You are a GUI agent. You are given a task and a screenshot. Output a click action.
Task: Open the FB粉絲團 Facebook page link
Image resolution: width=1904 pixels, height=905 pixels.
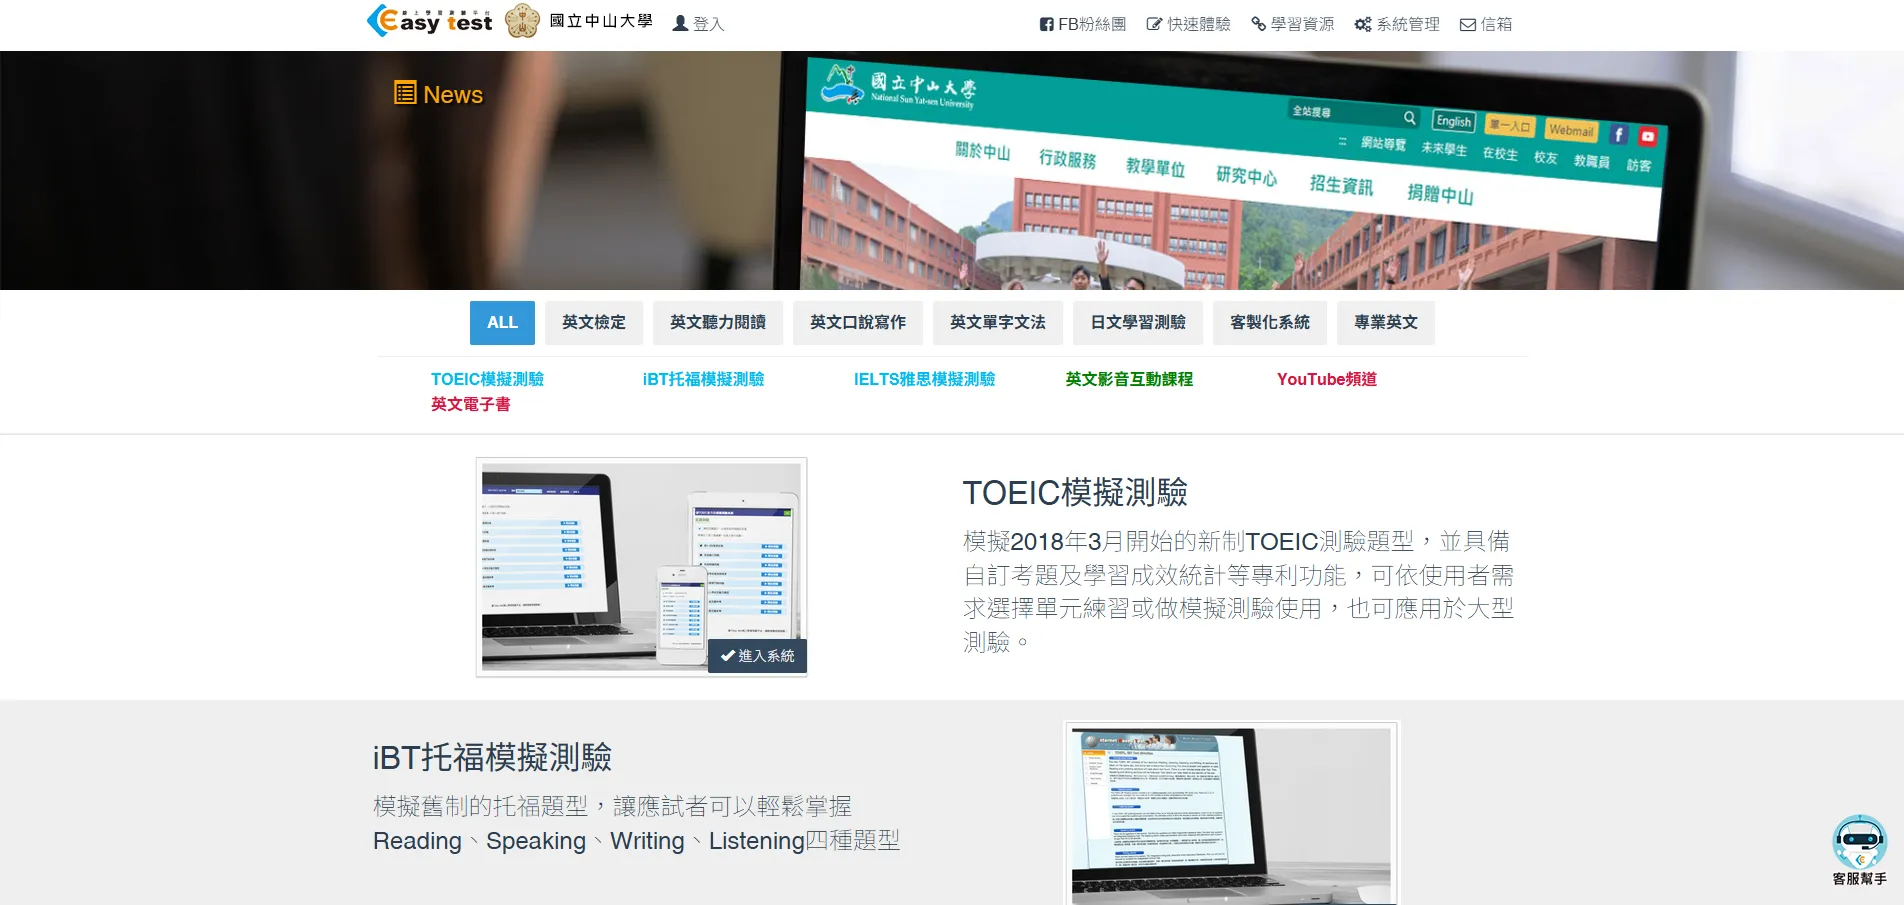tap(1083, 24)
